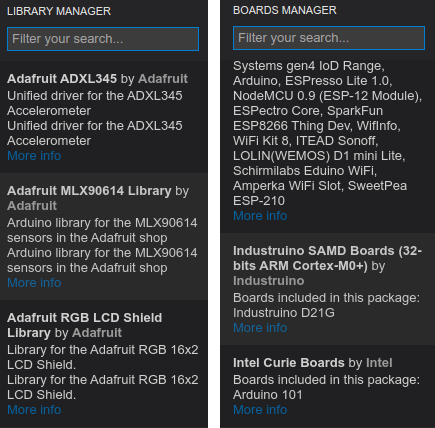Click the NodeMCU 0.9 board list entry
The width and height of the screenshot is (435, 428).
pos(327,96)
